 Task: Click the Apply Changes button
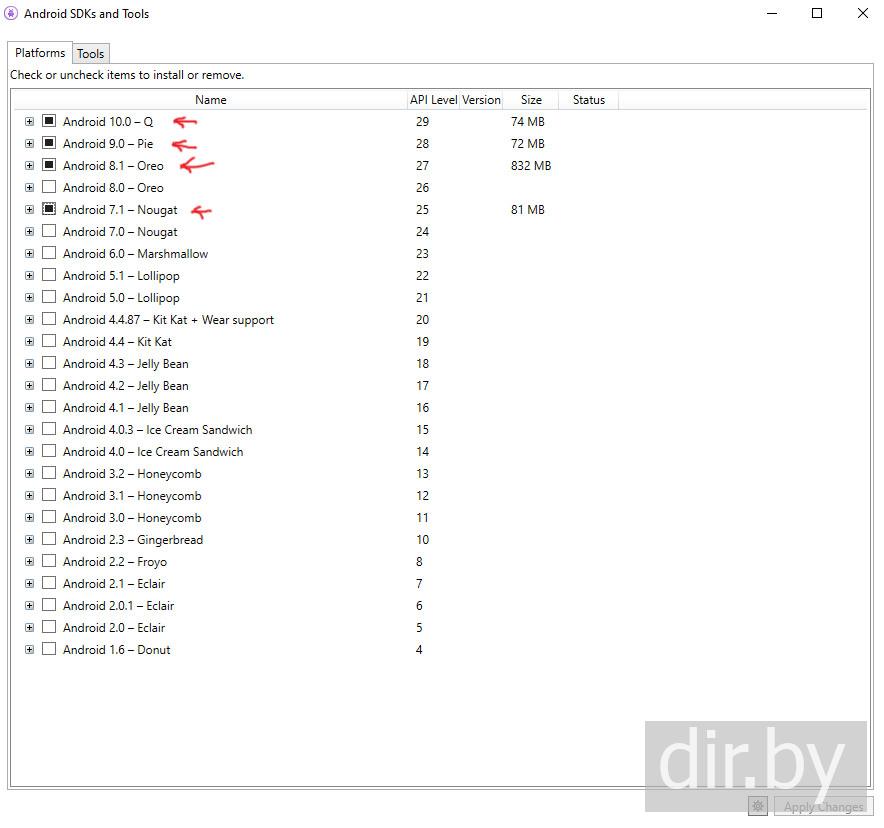click(823, 807)
